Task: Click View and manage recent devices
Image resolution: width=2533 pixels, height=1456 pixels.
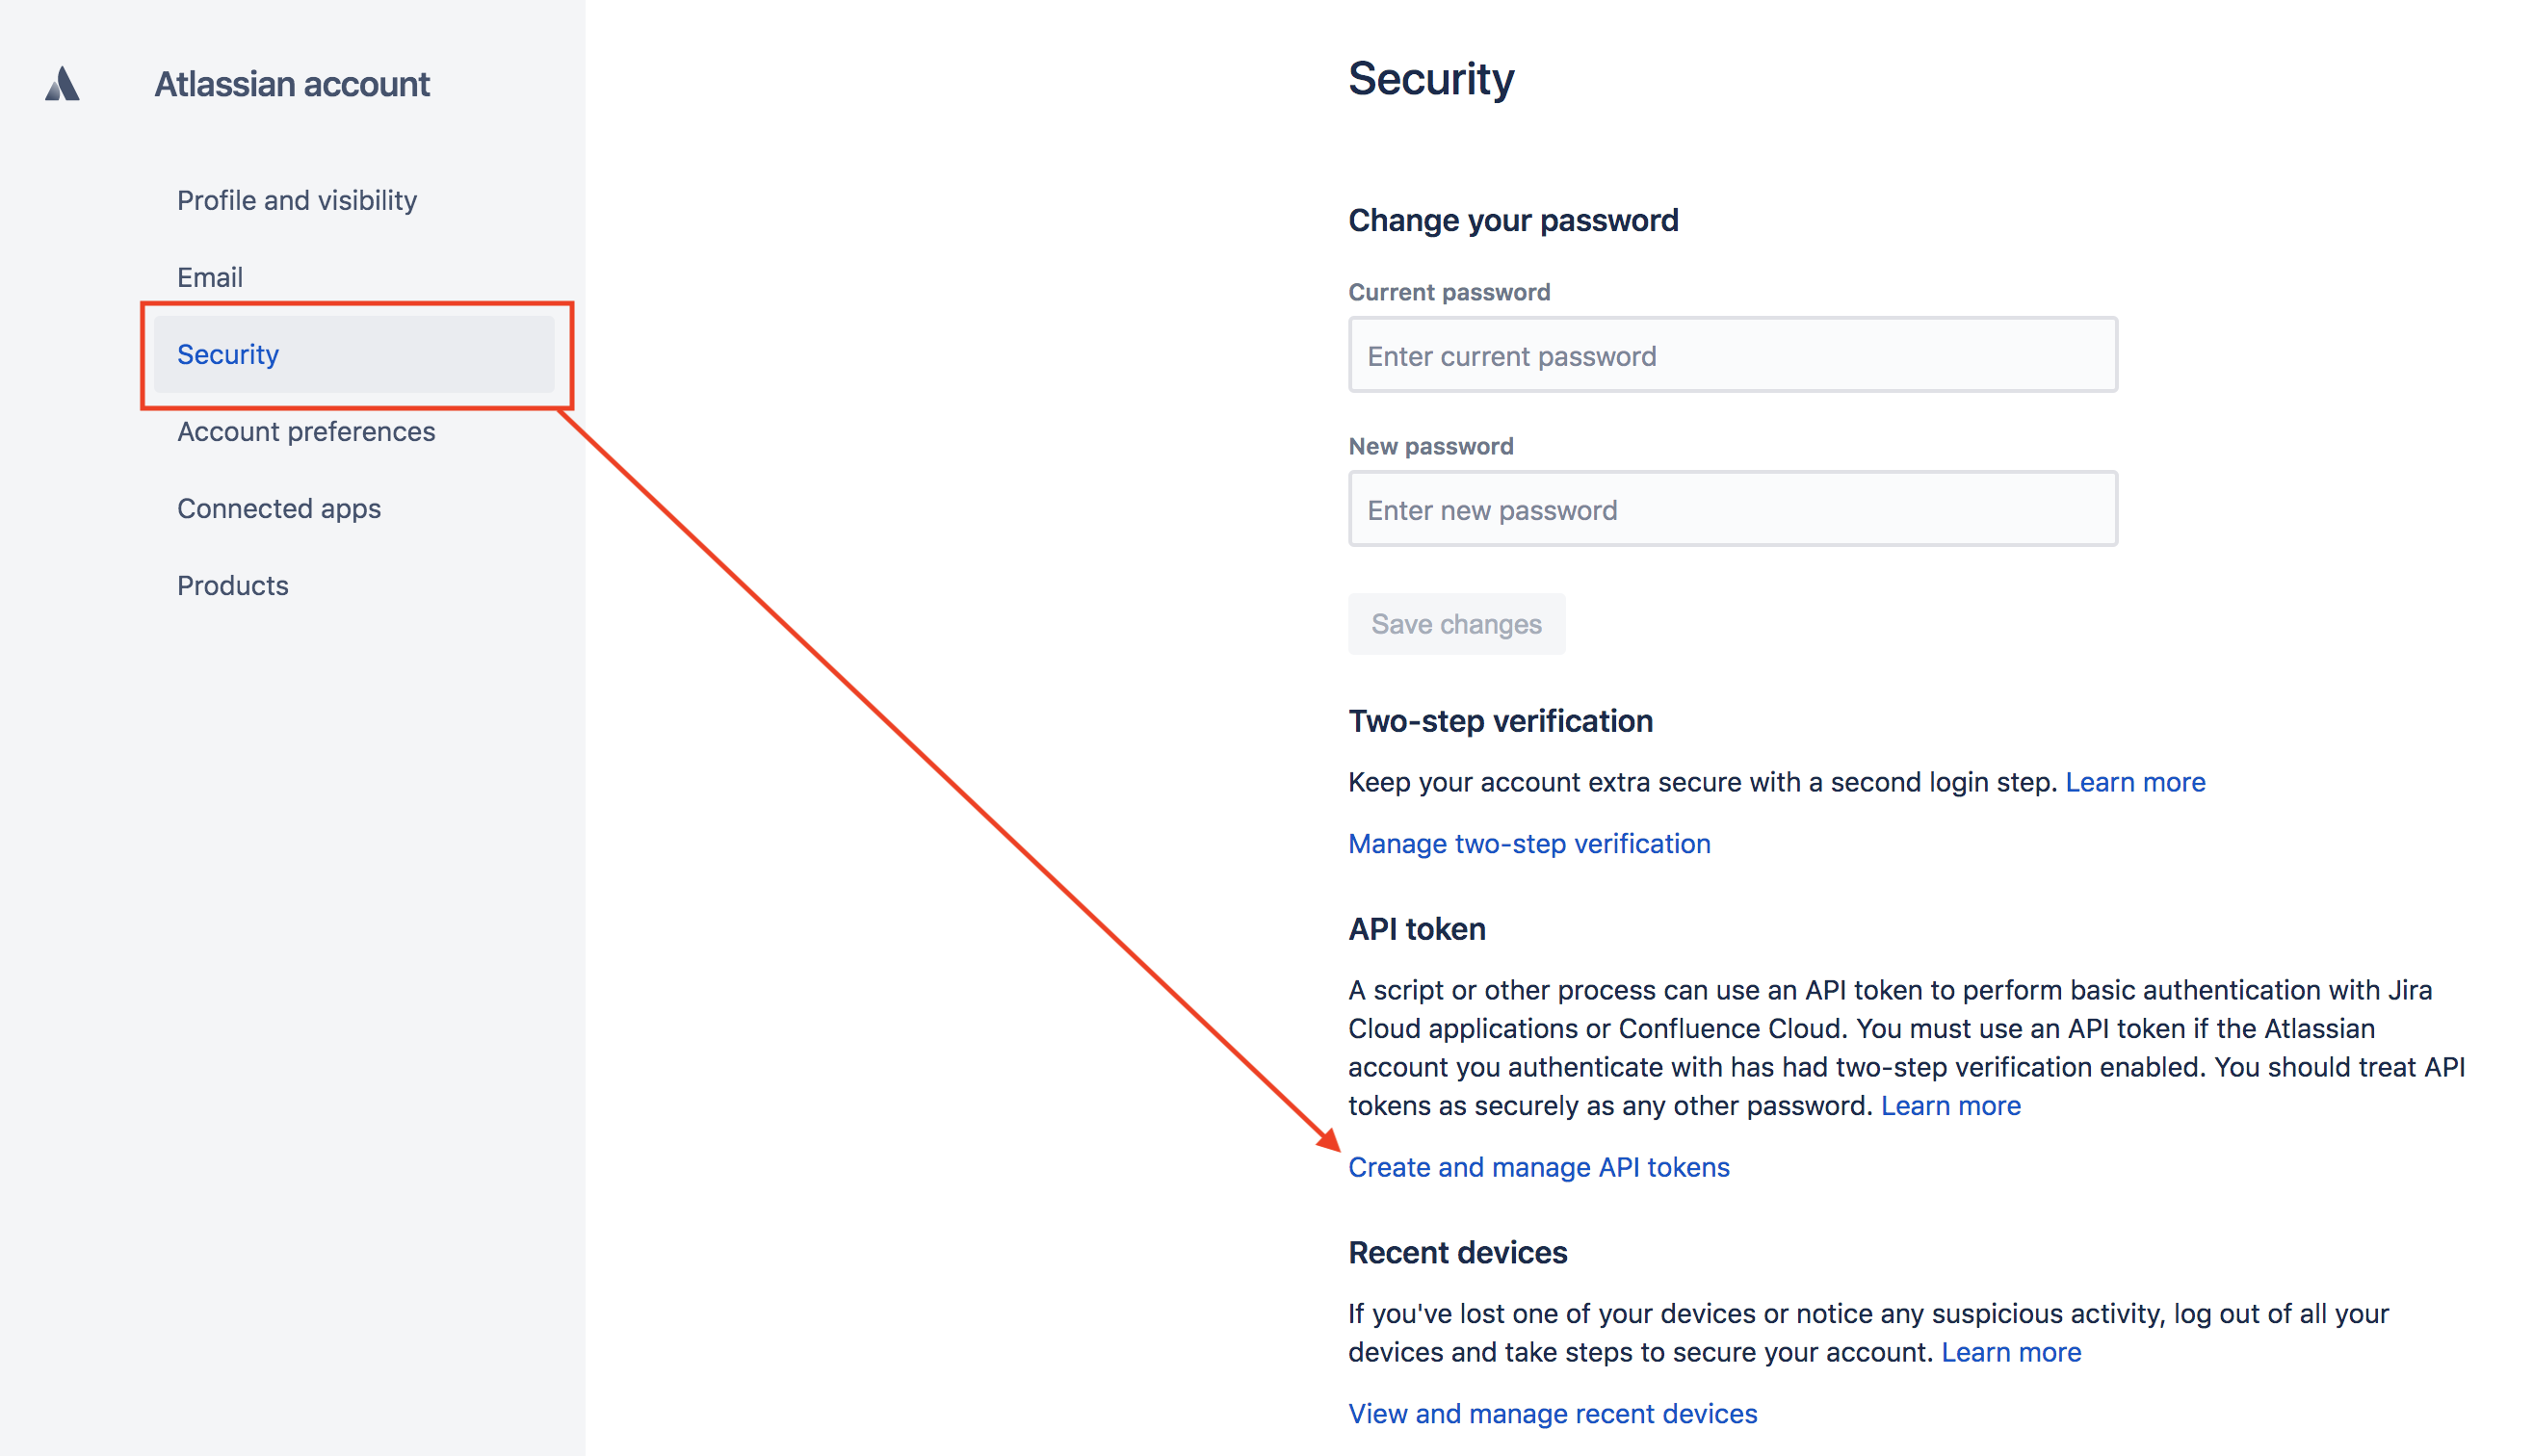Action: [1552, 1413]
